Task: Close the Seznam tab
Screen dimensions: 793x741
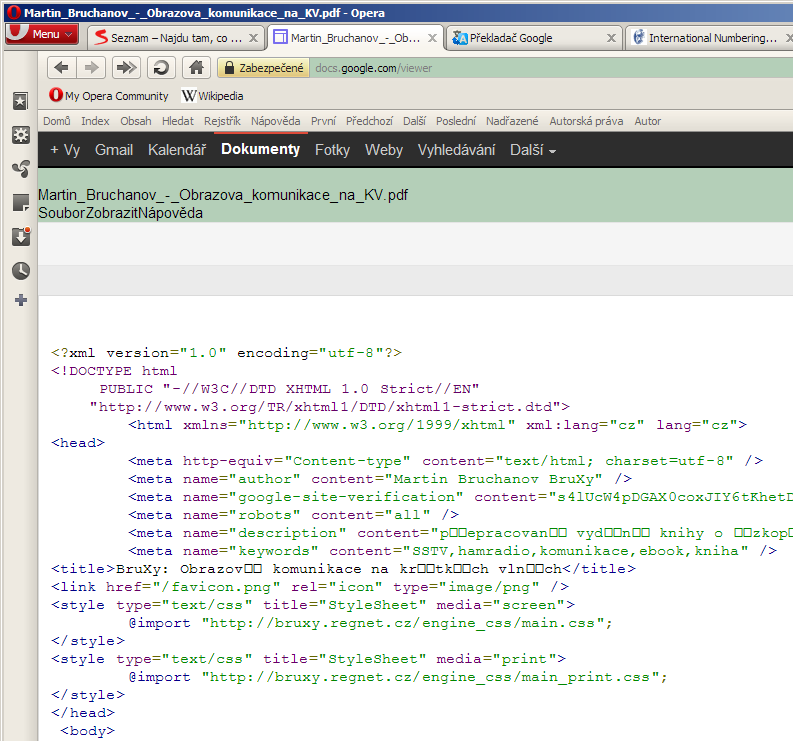Action: [252, 38]
